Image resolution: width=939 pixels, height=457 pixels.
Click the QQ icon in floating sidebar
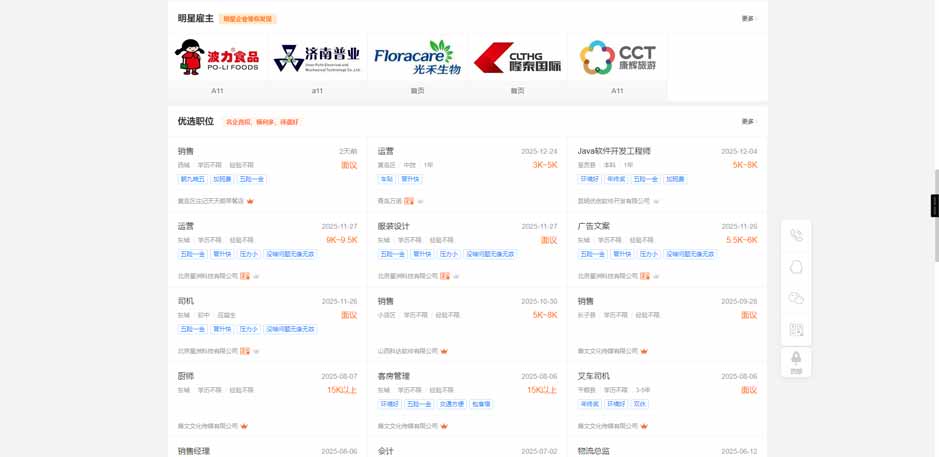click(x=796, y=267)
